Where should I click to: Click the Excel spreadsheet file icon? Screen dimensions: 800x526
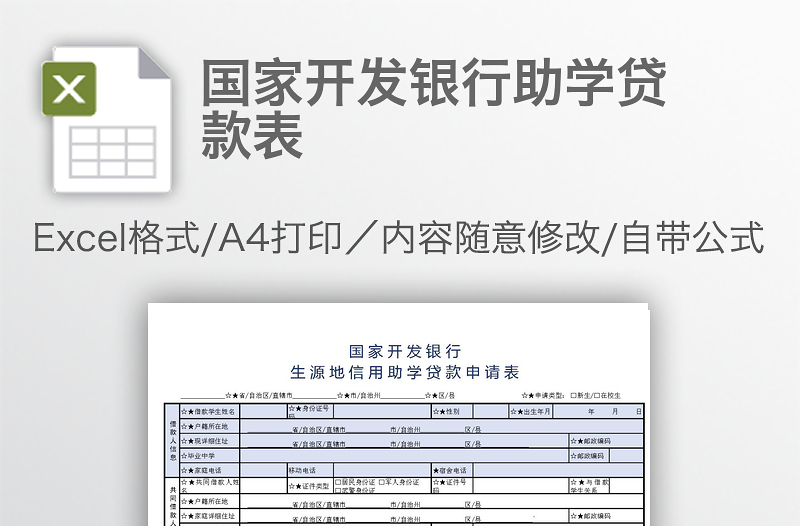coord(106,120)
